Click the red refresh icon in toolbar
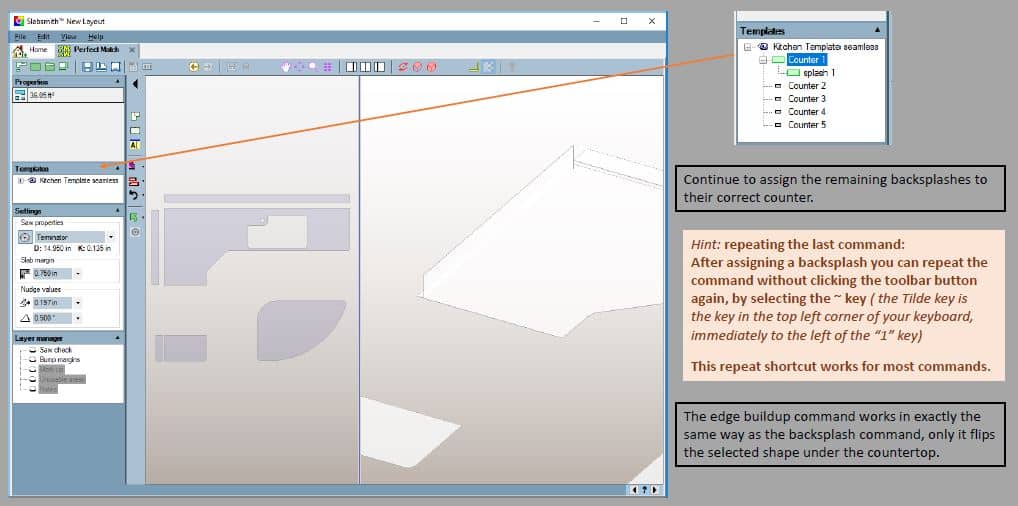 (x=403, y=66)
